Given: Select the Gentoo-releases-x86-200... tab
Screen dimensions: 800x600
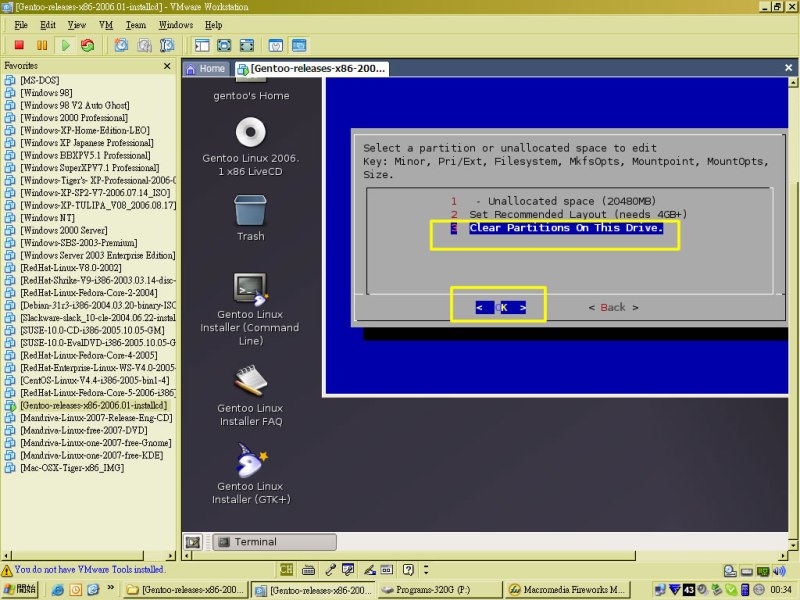Looking at the screenshot, I should 312,68.
